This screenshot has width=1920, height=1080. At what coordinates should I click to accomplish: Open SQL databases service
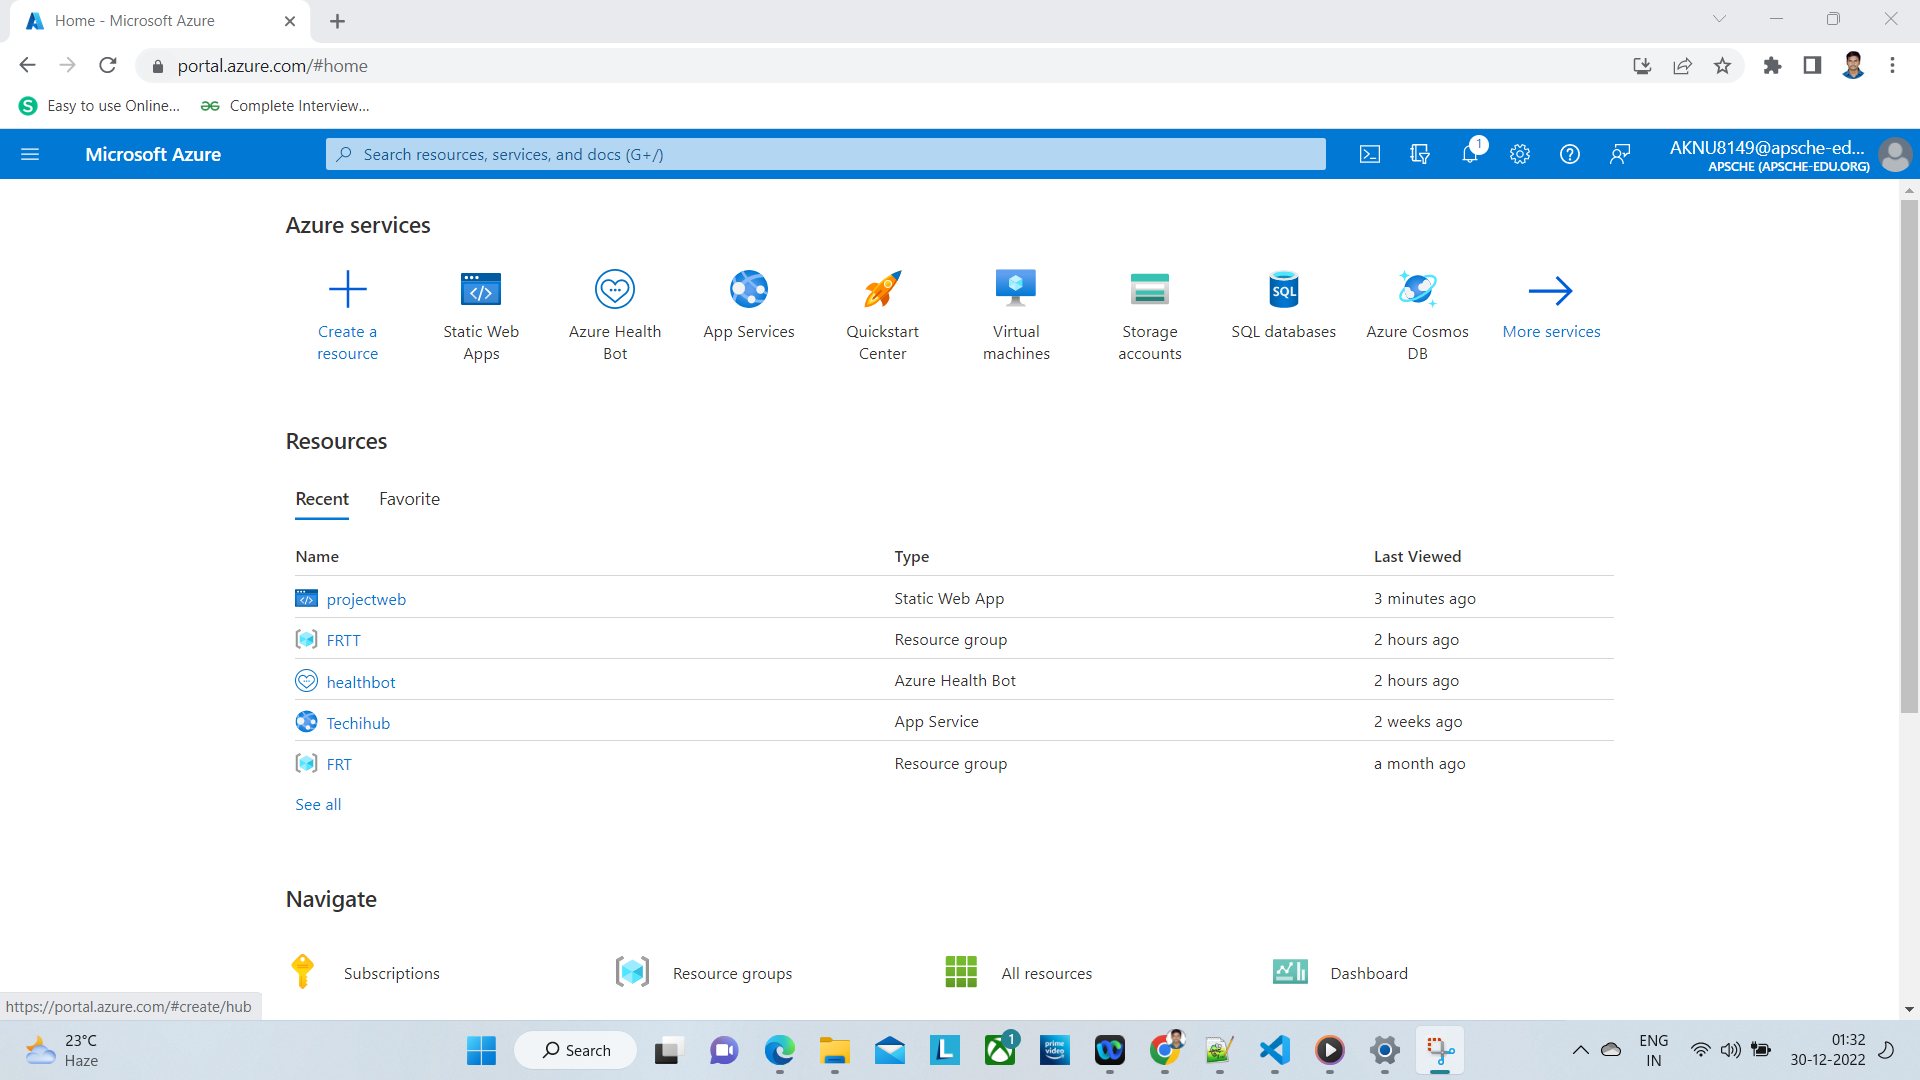click(x=1284, y=305)
